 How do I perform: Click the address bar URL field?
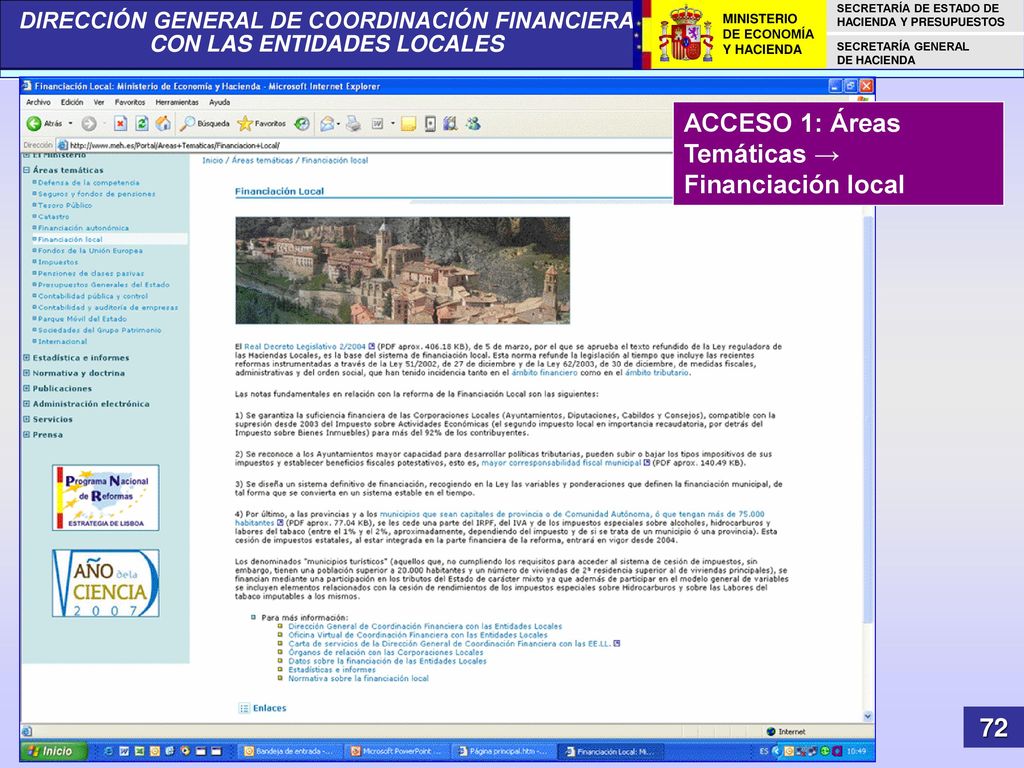coord(366,145)
